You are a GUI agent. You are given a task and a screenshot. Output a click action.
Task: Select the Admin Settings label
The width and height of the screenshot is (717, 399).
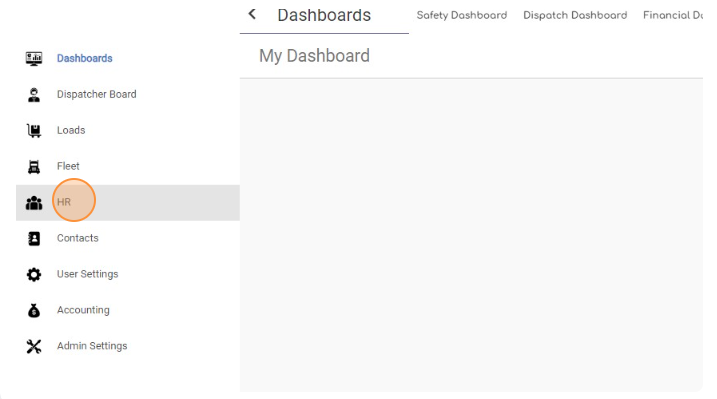(x=92, y=346)
